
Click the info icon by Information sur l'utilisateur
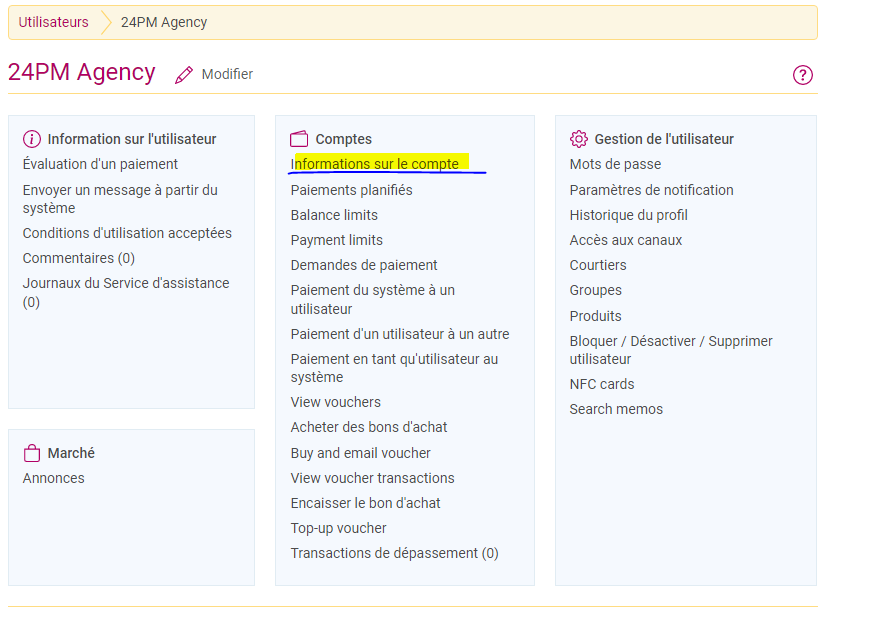click(32, 139)
